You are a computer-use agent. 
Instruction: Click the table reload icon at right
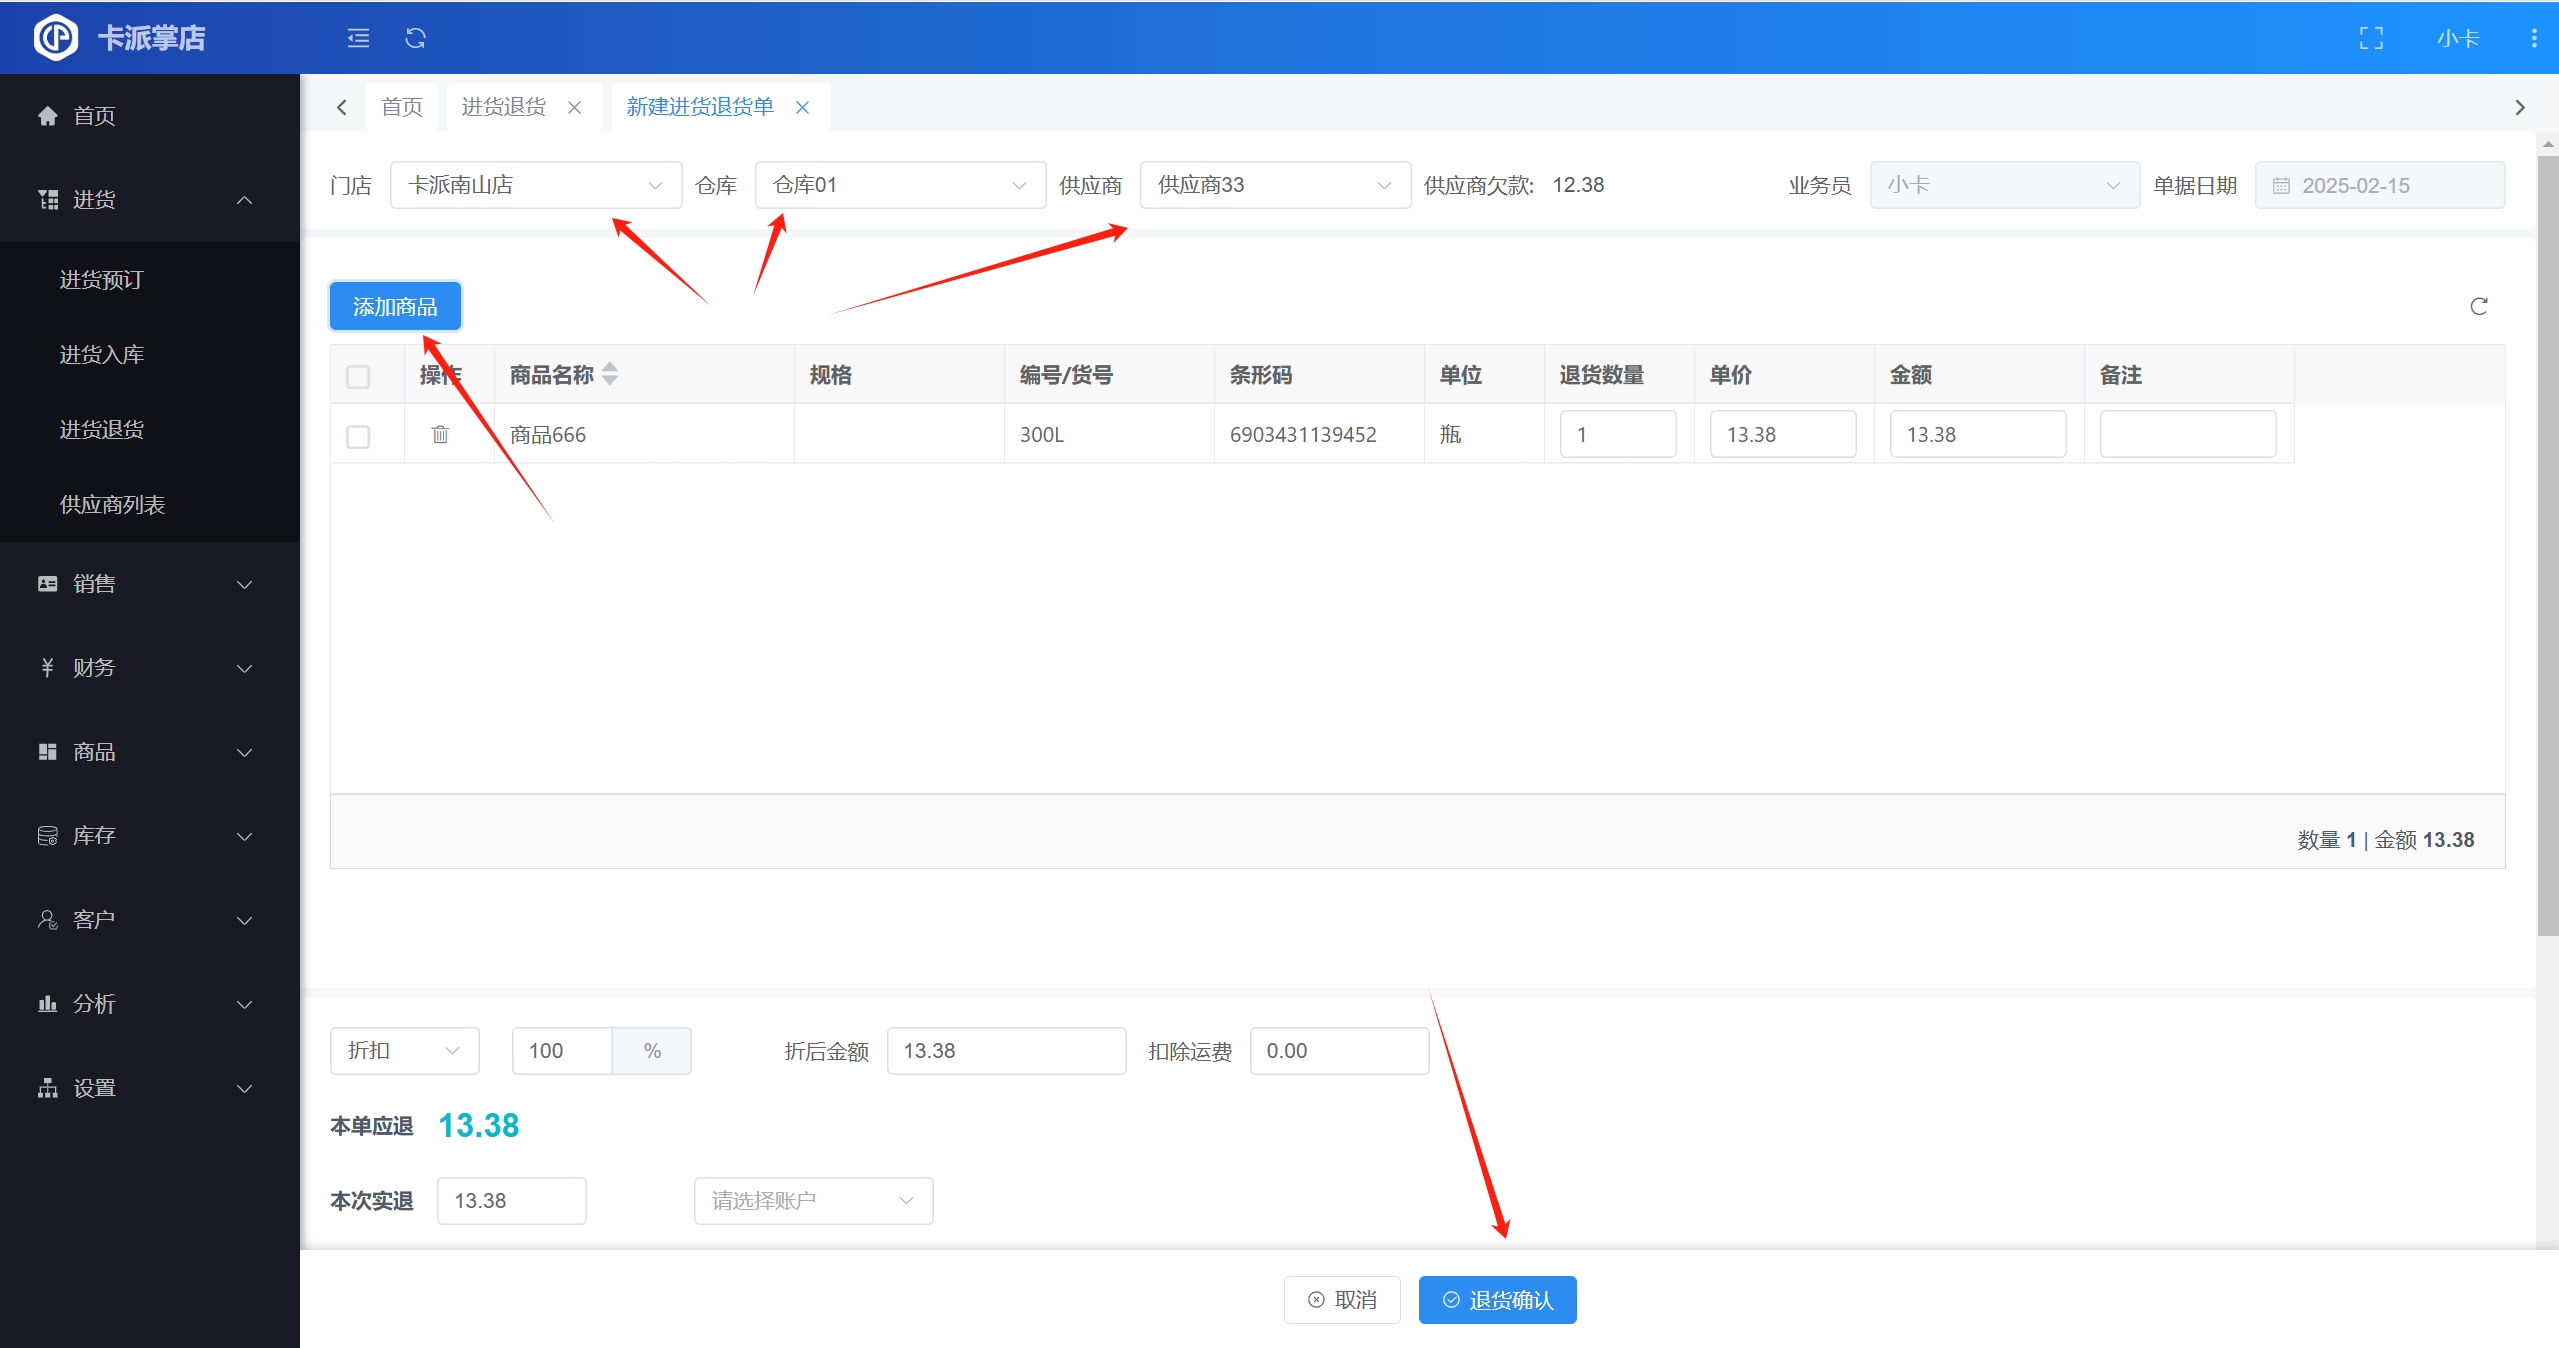[2478, 306]
